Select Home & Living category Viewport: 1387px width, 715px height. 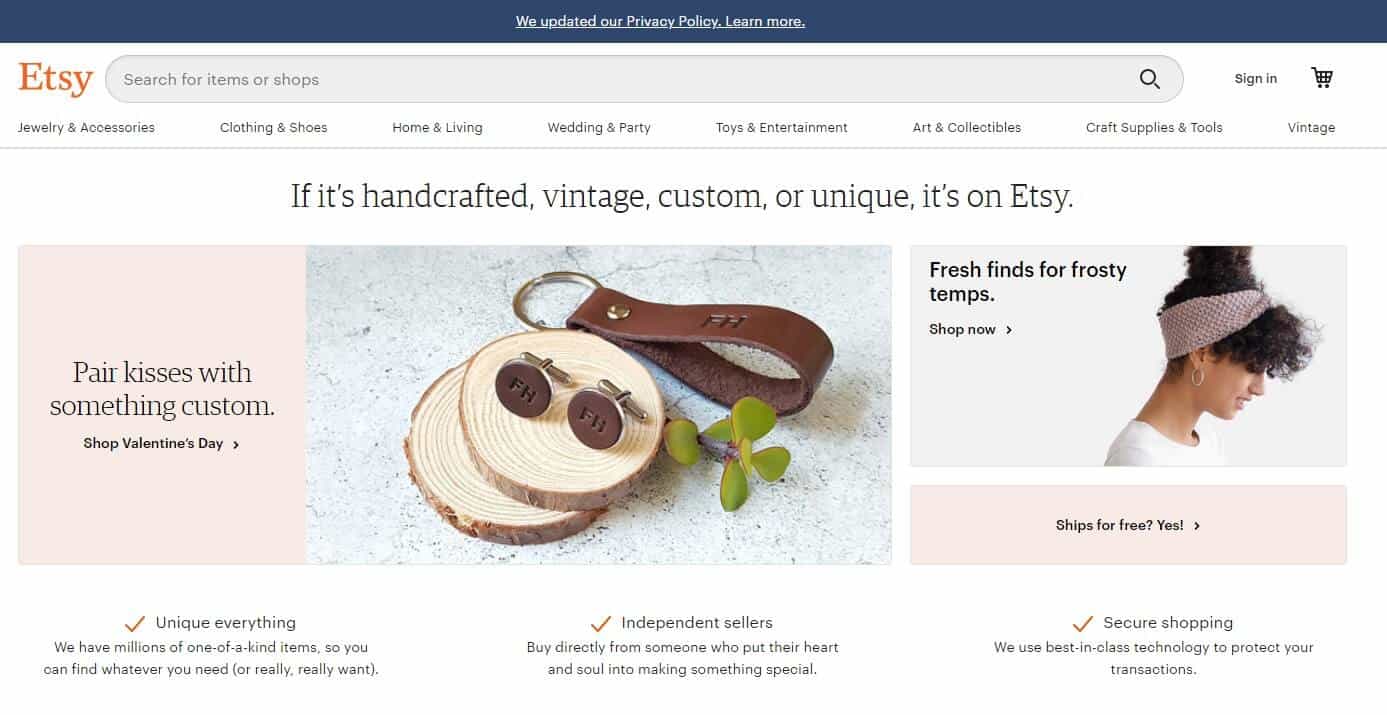(x=437, y=128)
